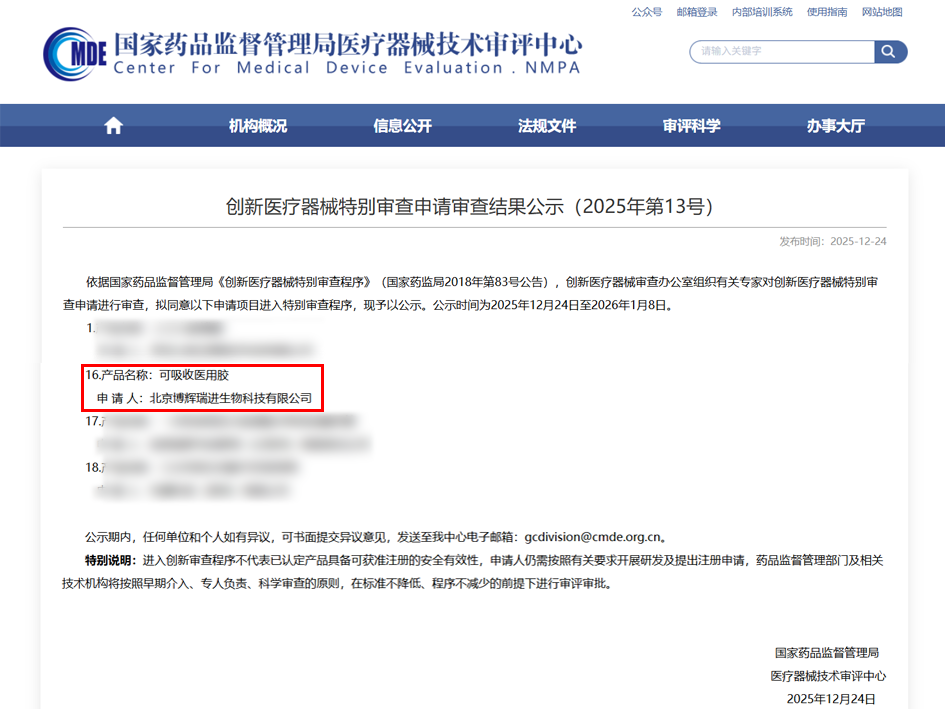Open the 邮箱登录 link
Screen dimensions: 945x709
tap(697, 12)
